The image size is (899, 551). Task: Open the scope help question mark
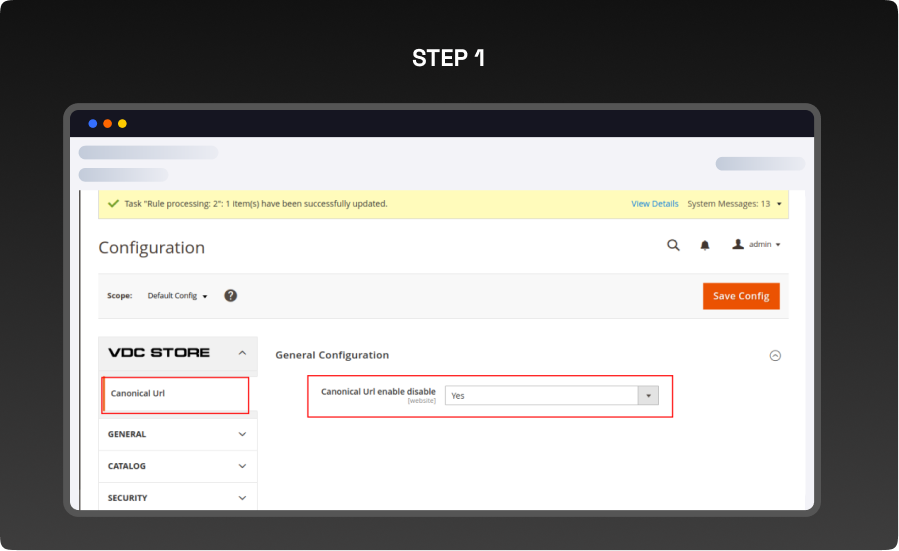coord(230,296)
